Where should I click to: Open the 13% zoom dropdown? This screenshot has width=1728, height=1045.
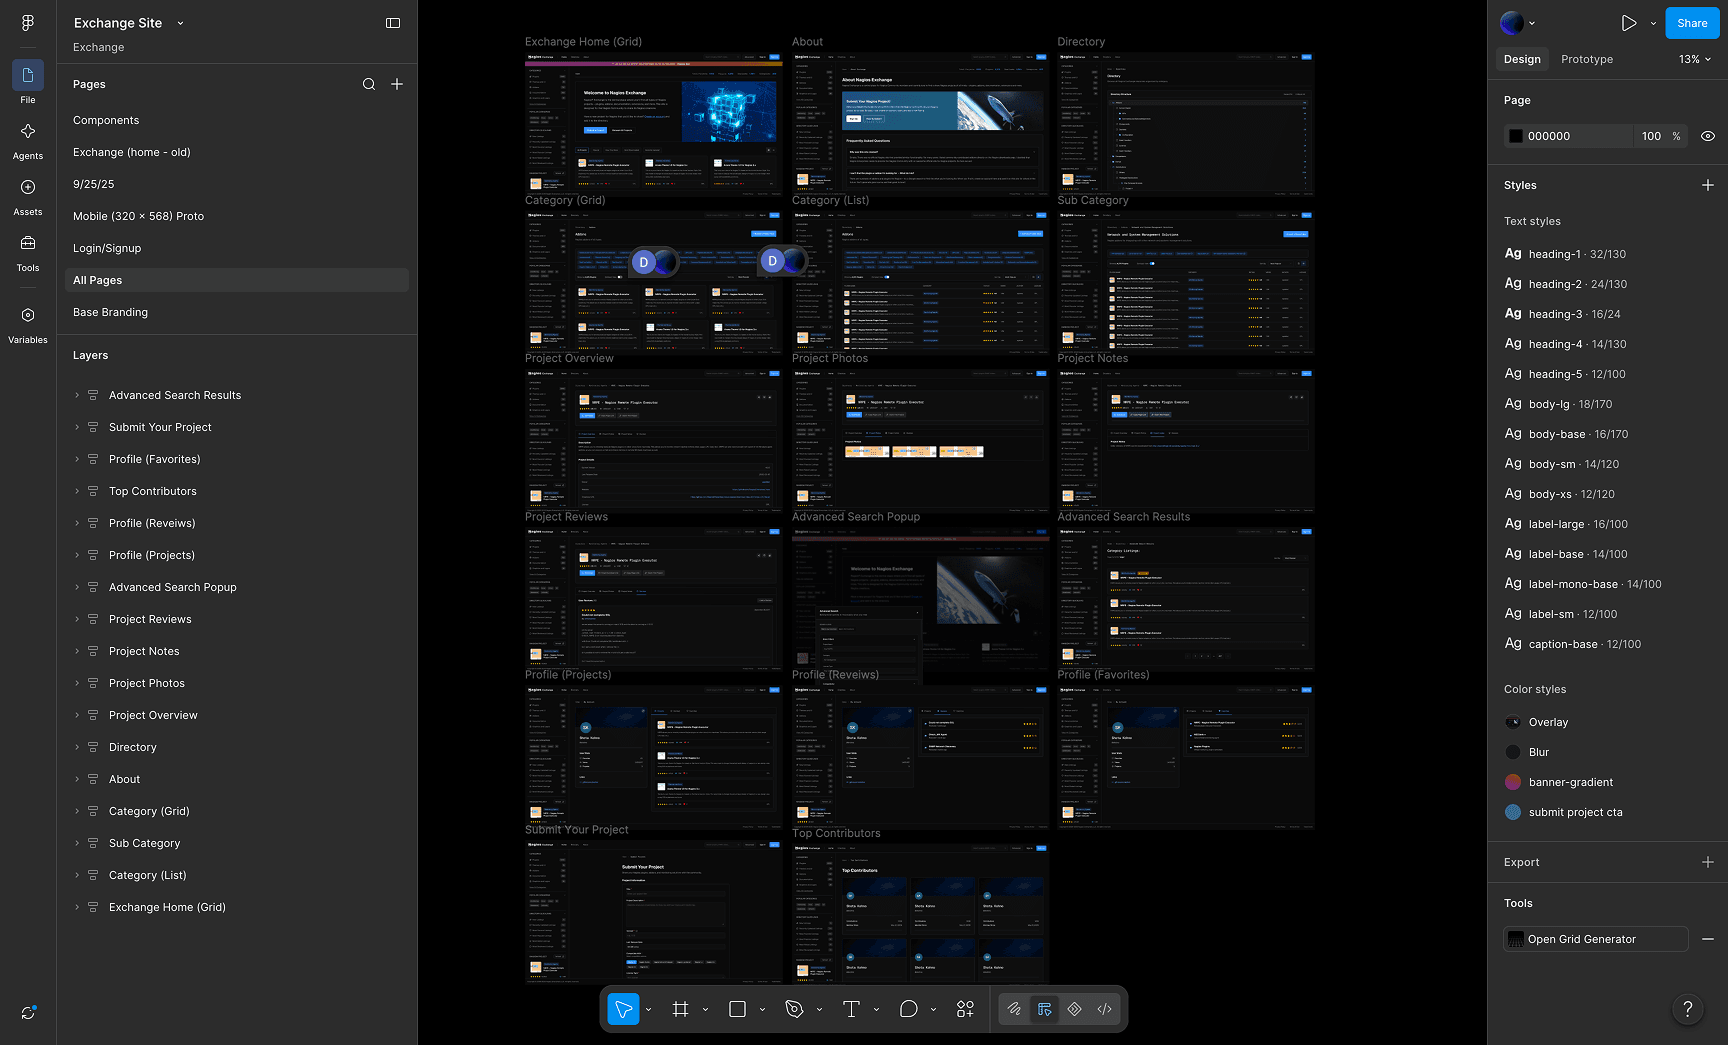1695,59
